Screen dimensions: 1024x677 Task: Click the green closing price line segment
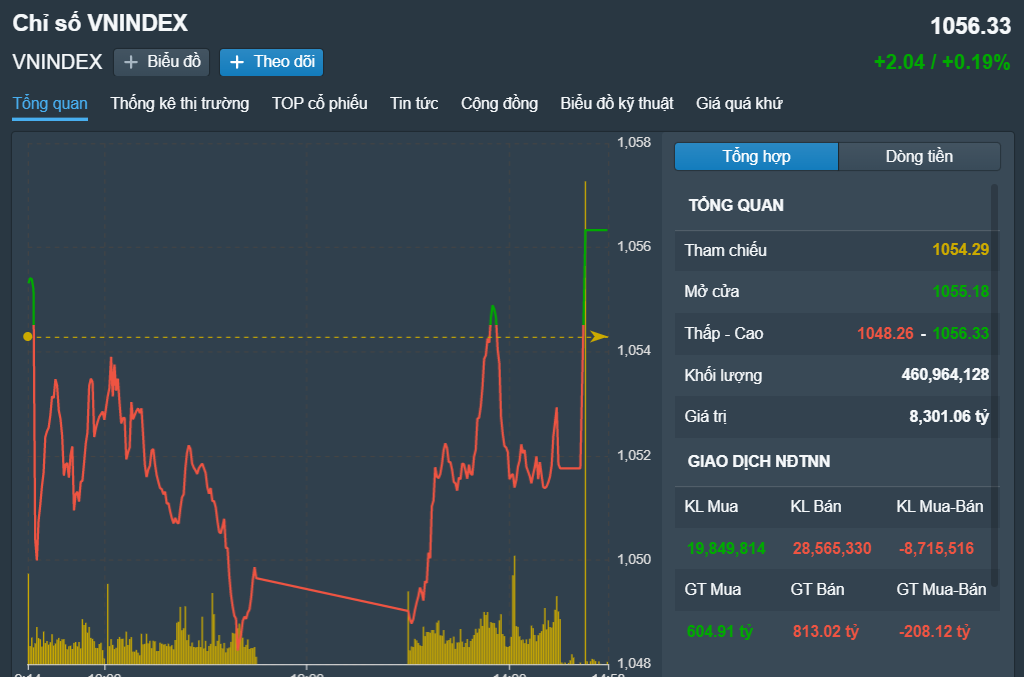(x=596, y=230)
